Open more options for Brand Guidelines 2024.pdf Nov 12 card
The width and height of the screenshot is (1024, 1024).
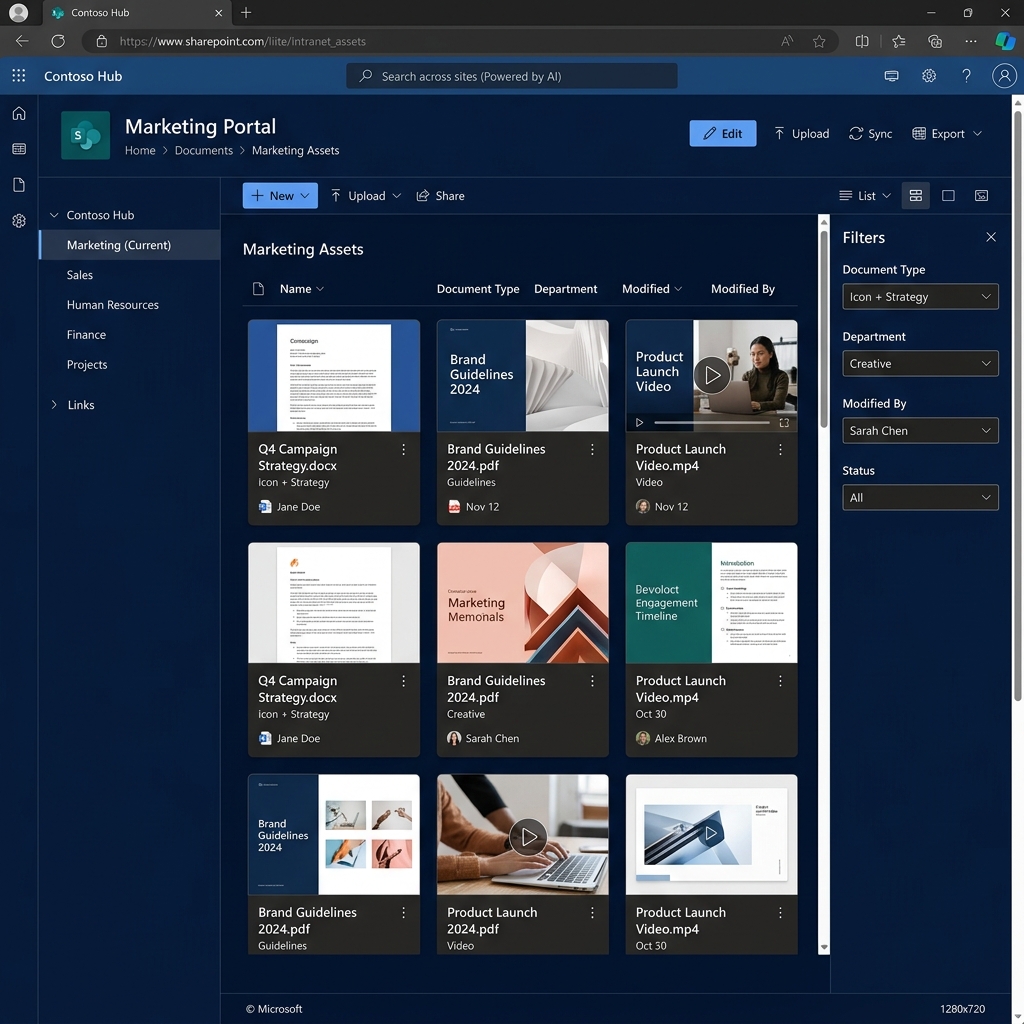click(x=592, y=449)
